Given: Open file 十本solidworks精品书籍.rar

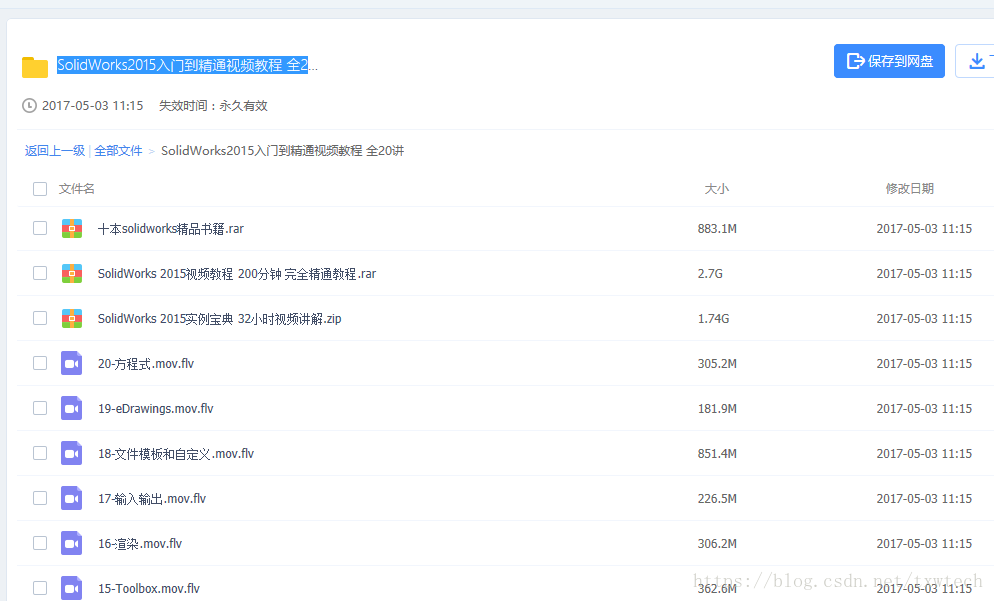Looking at the screenshot, I should [171, 229].
